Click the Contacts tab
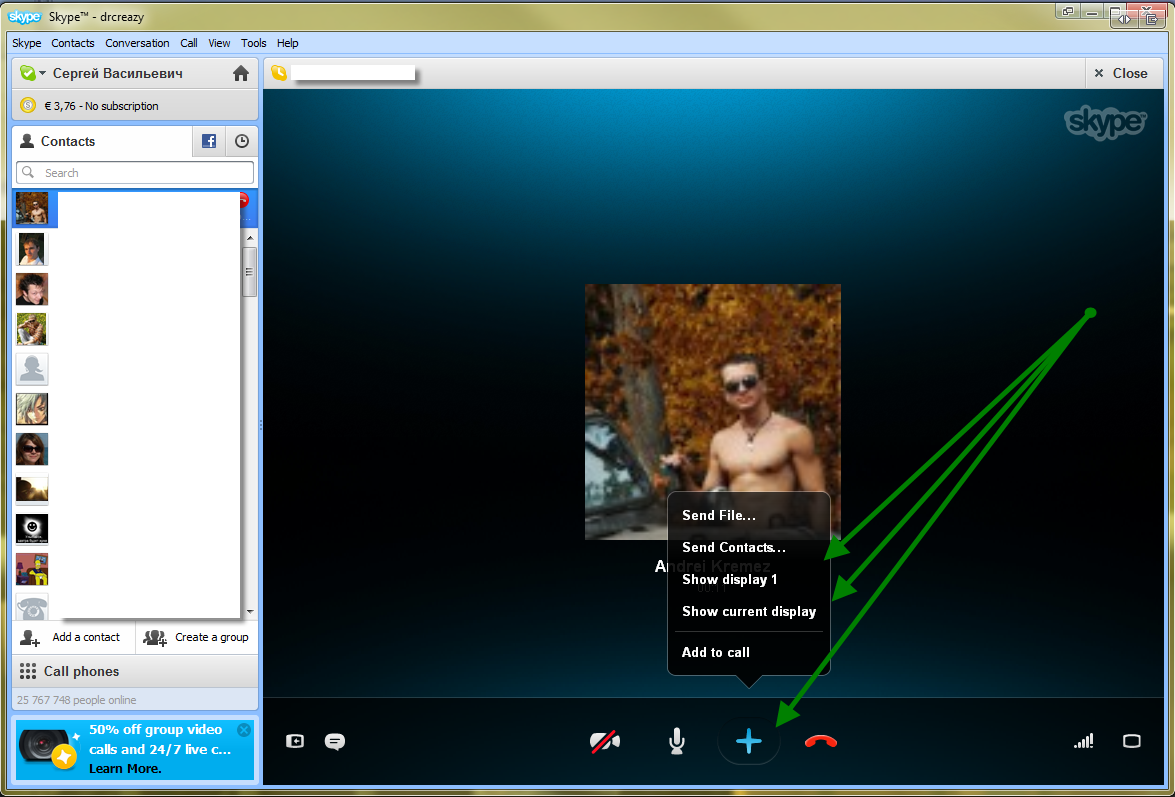Viewport: 1175px width, 797px height. pos(103,141)
